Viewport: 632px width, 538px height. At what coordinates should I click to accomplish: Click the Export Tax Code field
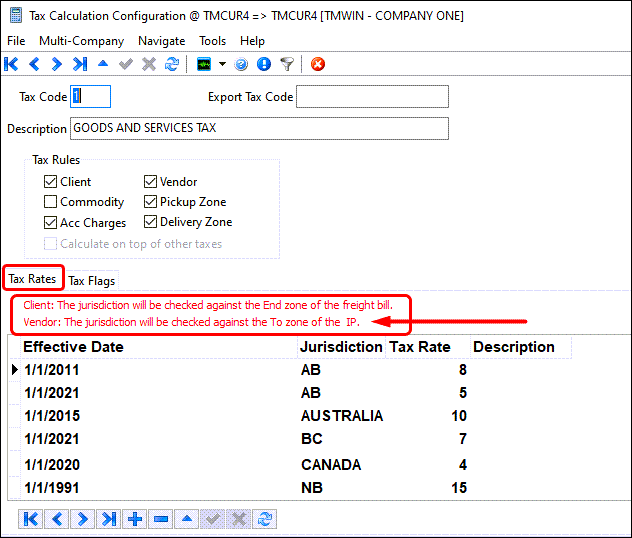coord(372,97)
